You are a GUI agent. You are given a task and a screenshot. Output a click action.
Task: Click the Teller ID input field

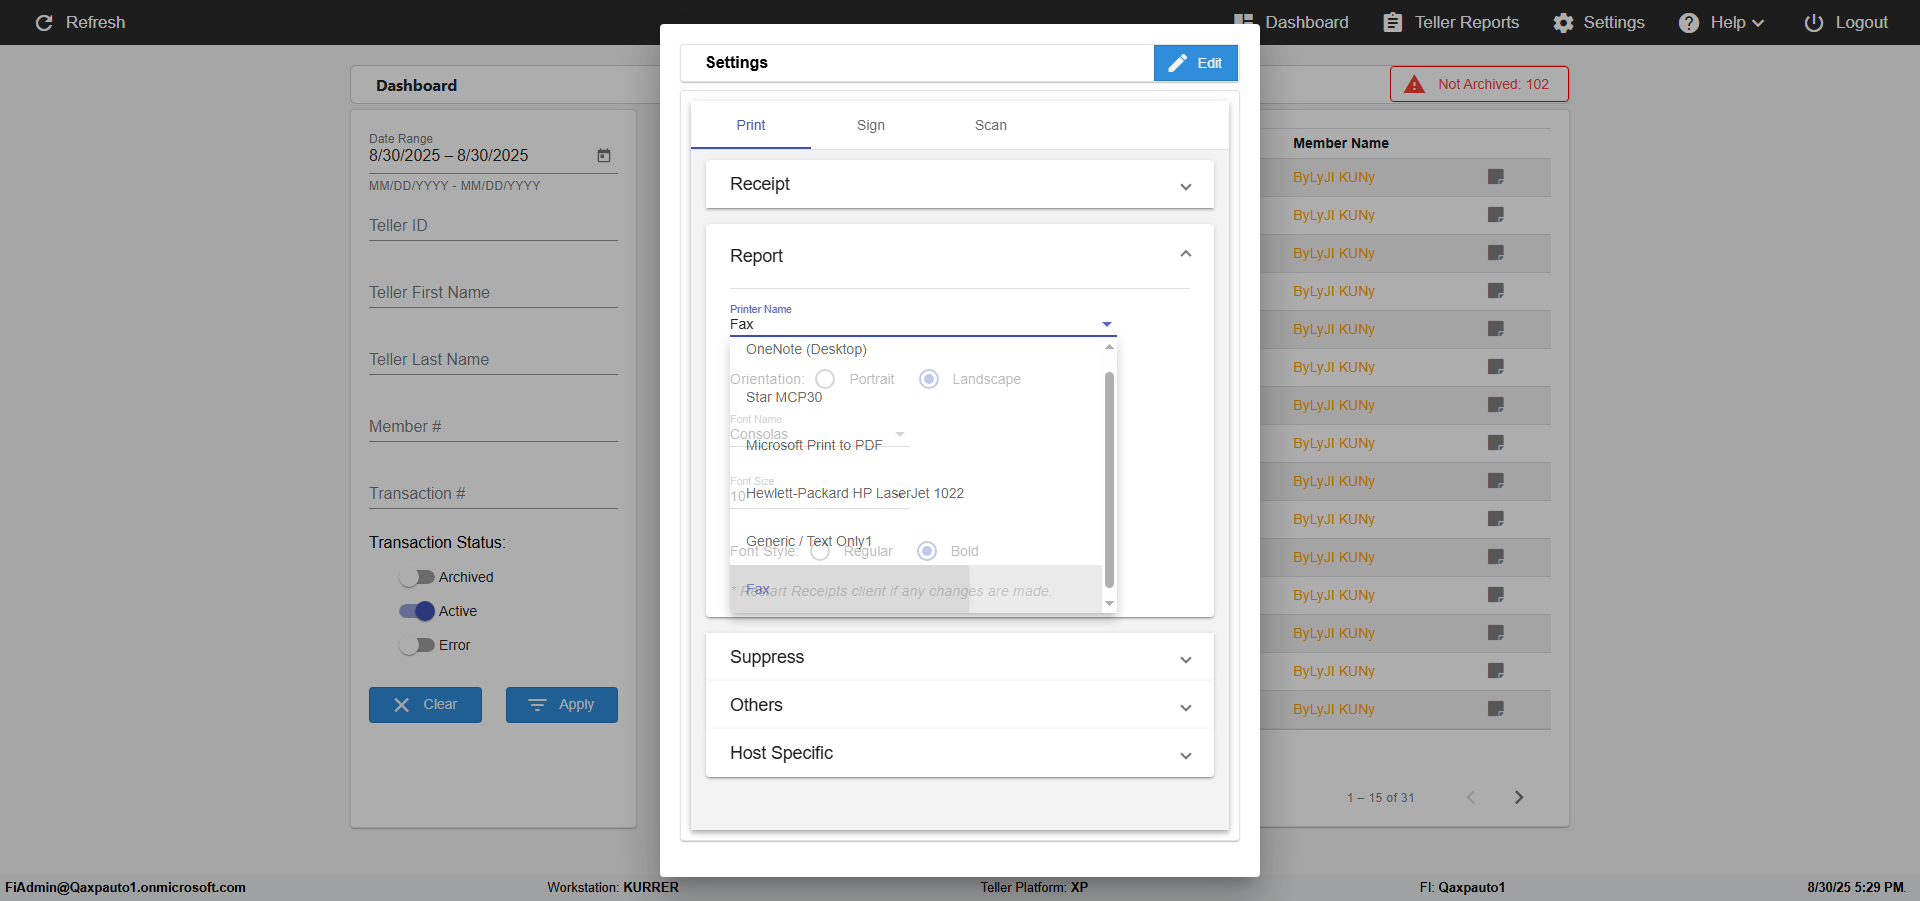click(x=493, y=225)
